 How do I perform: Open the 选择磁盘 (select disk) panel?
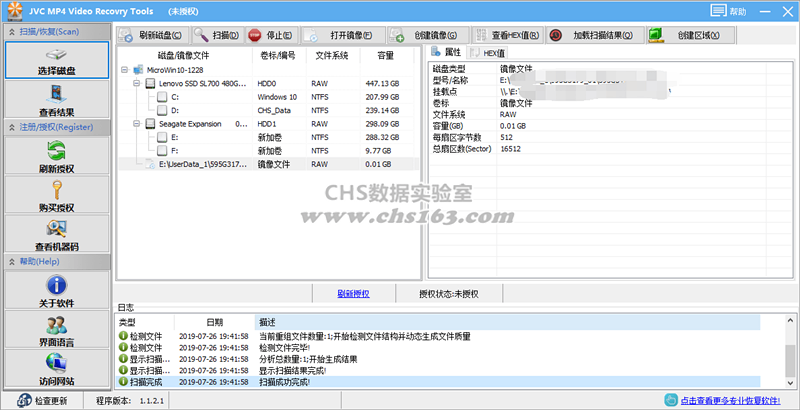pos(57,60)
